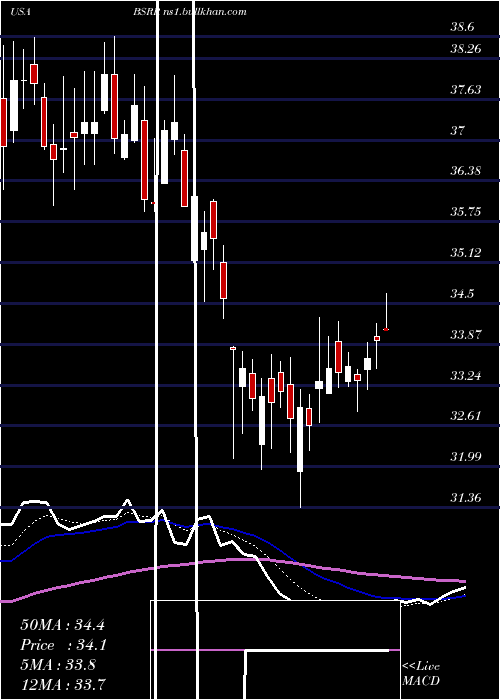This screenshot has height=700, width=500.
Task: Click the 50MA : 34.4 readout
Action: (62, 625)
